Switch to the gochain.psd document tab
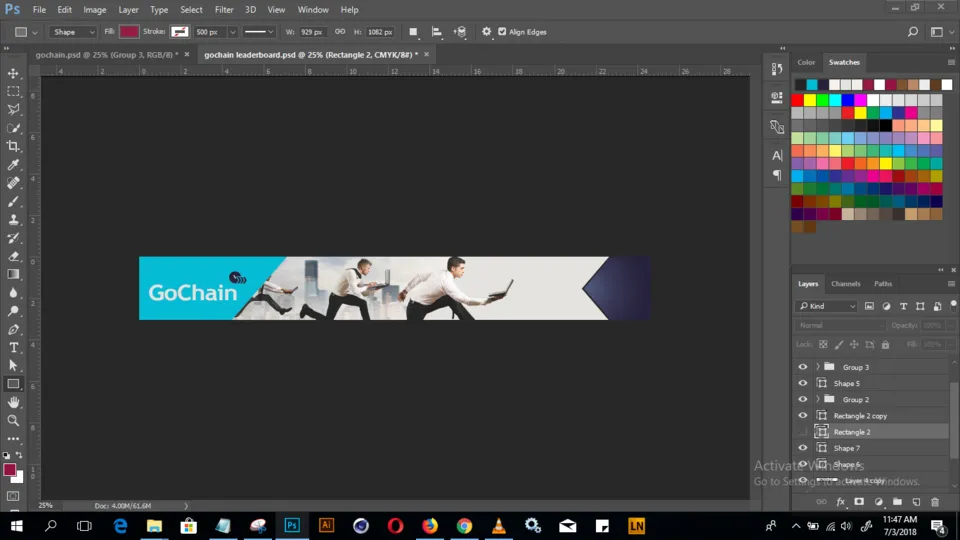Screen dimensions: 960x540 point(107,54)
